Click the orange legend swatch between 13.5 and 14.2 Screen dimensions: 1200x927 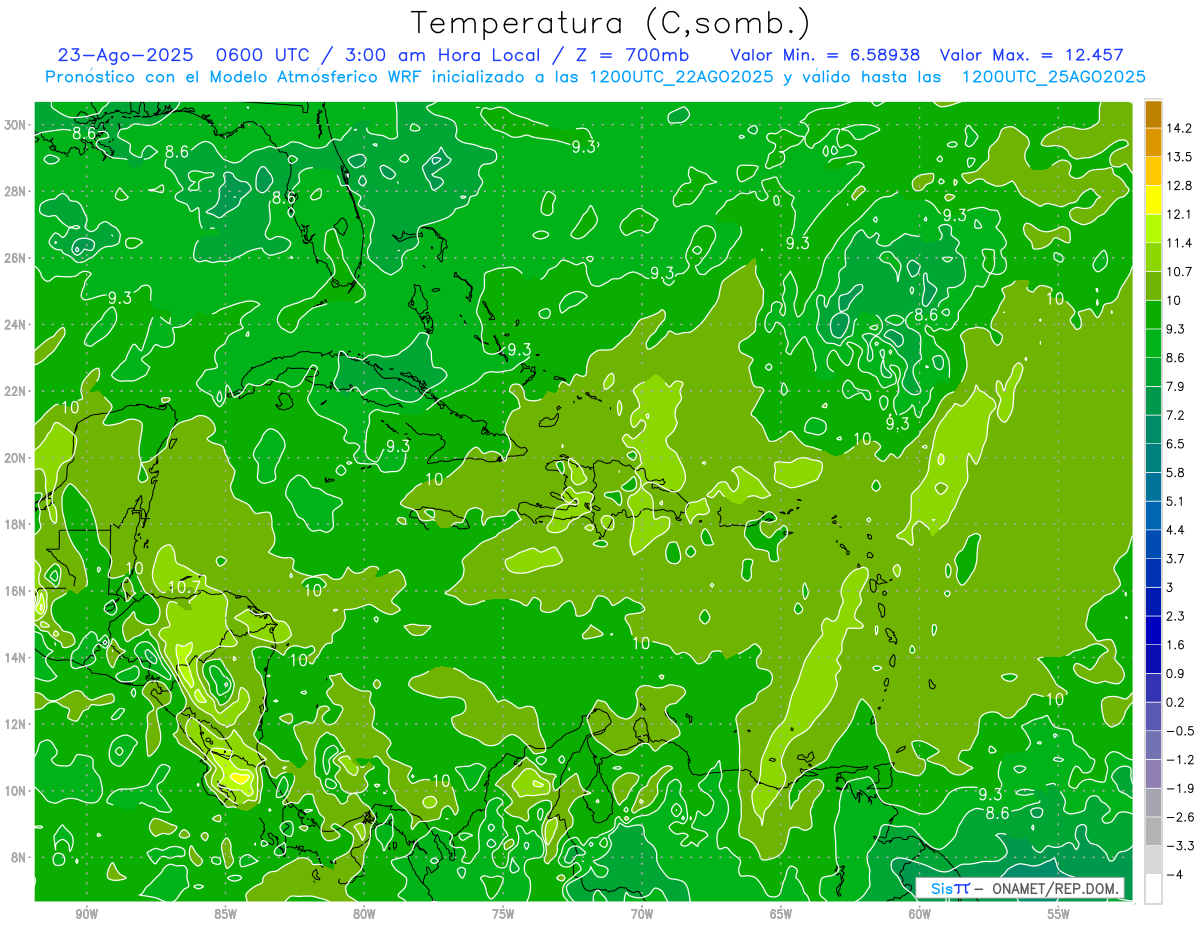(x=1153, y=142)
